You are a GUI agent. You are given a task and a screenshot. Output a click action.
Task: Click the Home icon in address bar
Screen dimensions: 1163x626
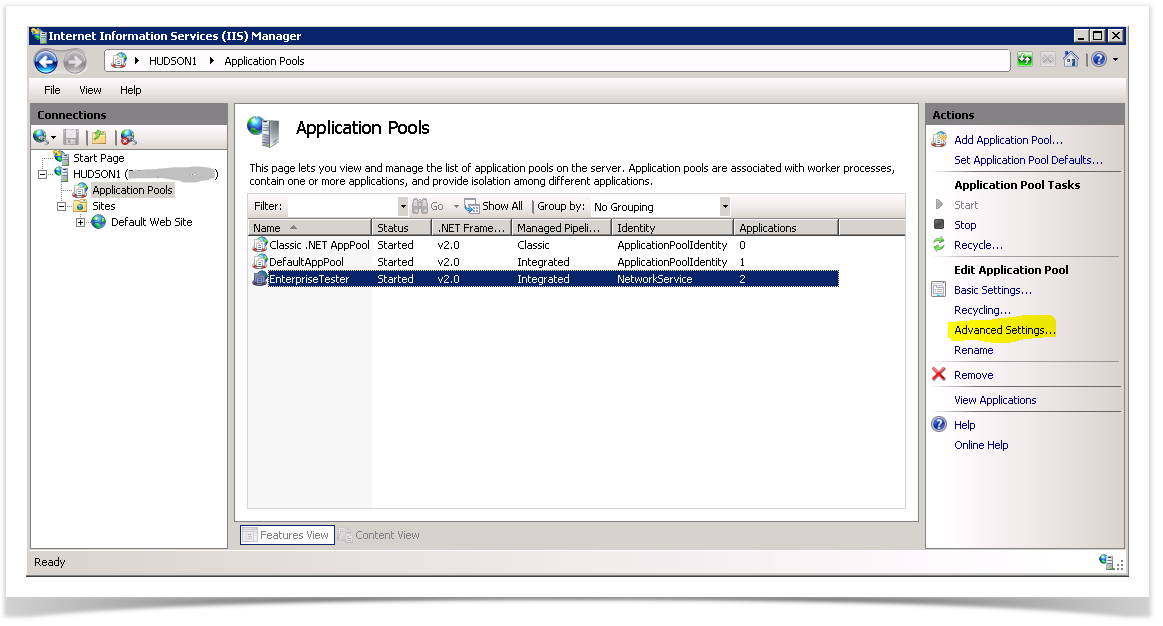(1071, 60)
